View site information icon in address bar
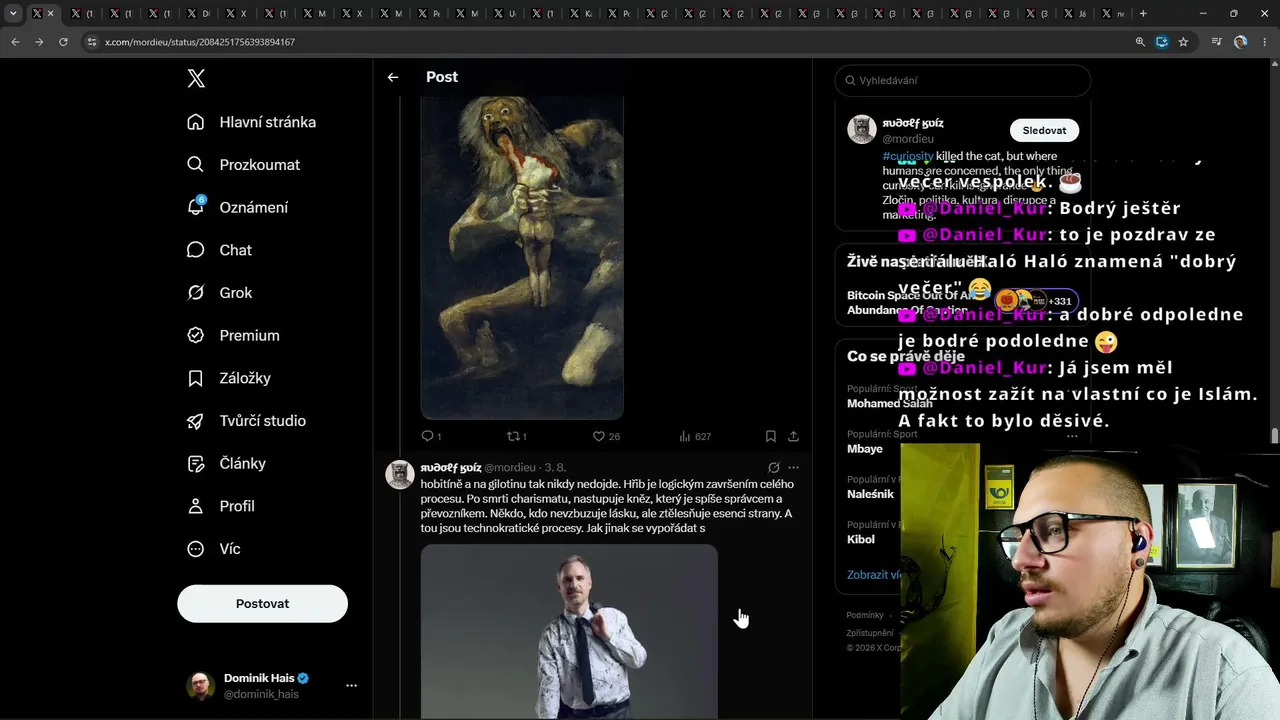Image resolution: width=1280 pixels, height=720 pixels. pos(92,42)
